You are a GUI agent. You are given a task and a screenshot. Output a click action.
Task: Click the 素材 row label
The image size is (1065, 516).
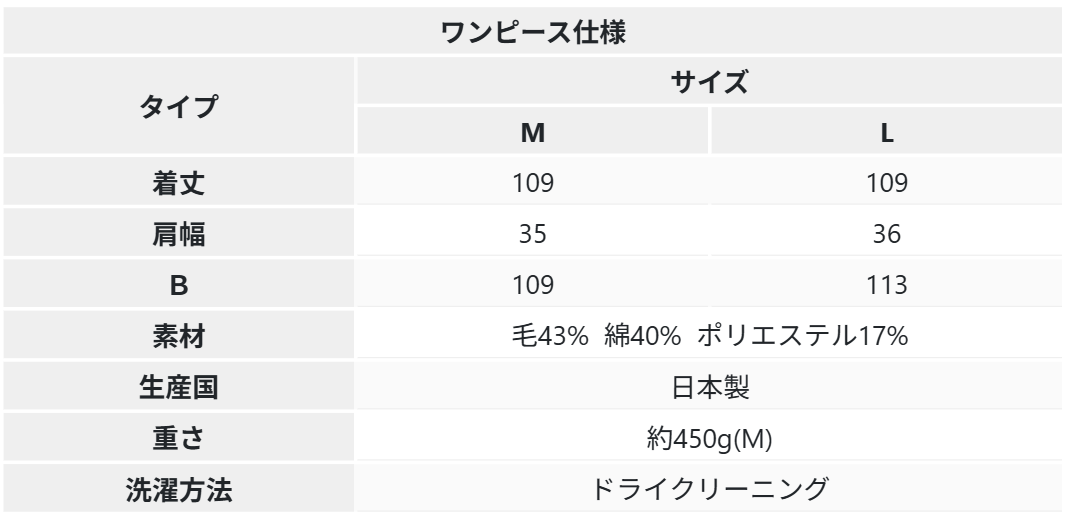[x=179, y=336]
